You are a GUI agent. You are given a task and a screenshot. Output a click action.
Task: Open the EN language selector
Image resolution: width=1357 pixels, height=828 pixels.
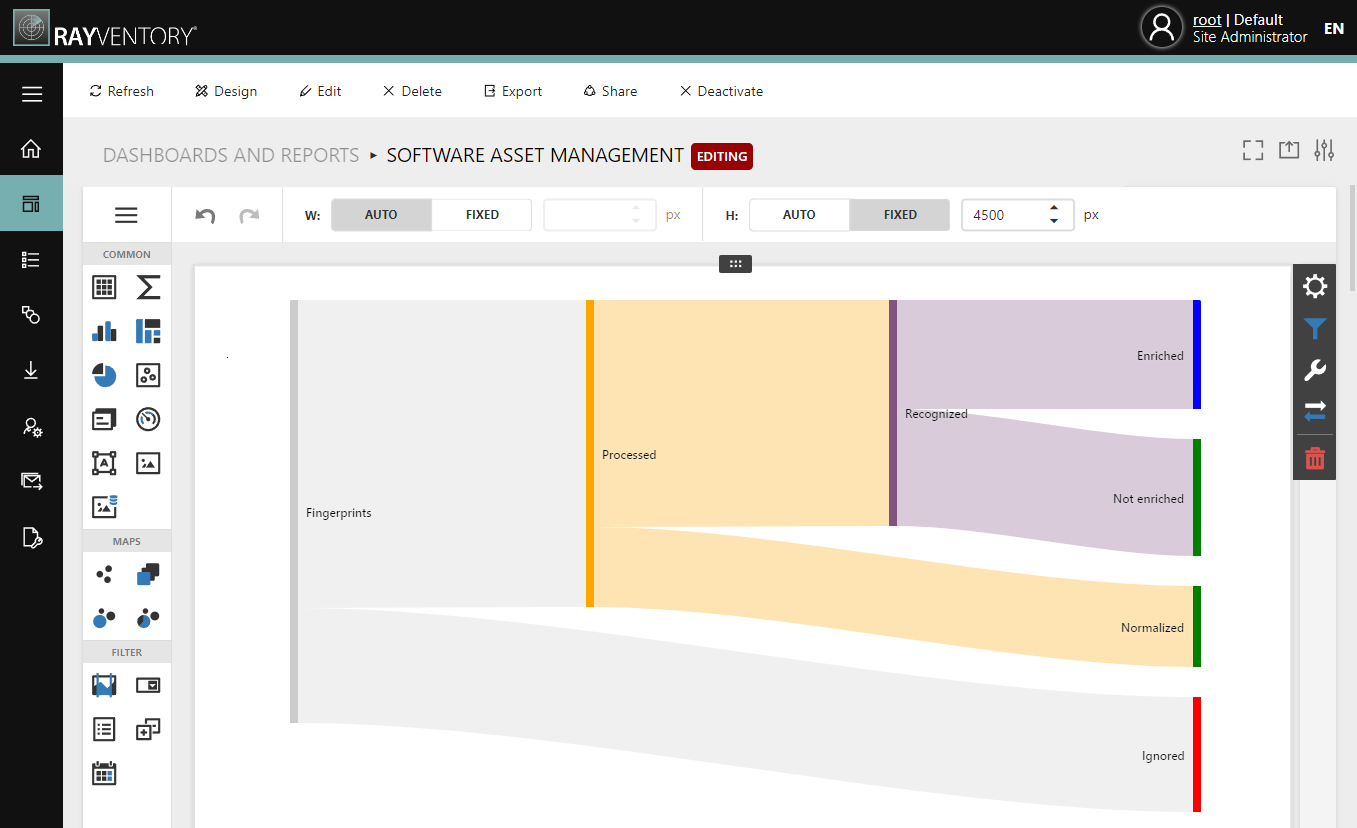click(x=1333, y=28)
